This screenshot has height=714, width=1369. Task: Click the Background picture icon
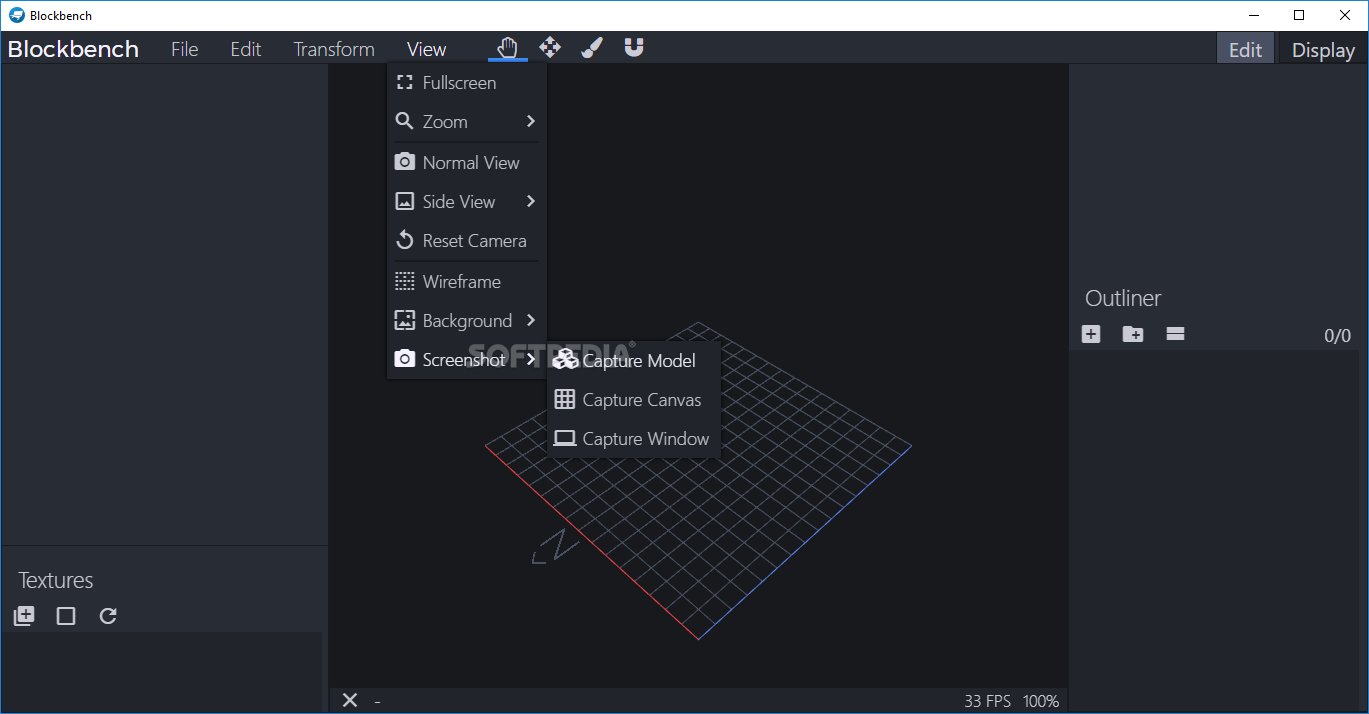404,320
